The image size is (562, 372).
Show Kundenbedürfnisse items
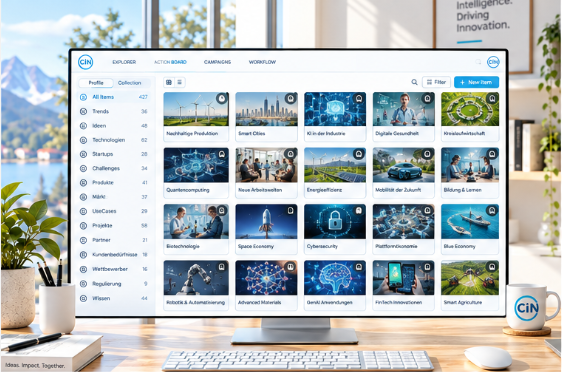pos(114,254)
